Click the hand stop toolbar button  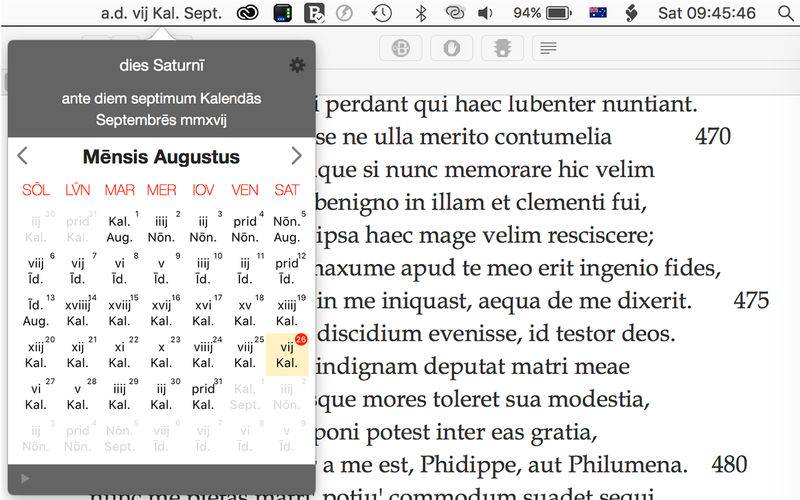click(x=452, y=48)
